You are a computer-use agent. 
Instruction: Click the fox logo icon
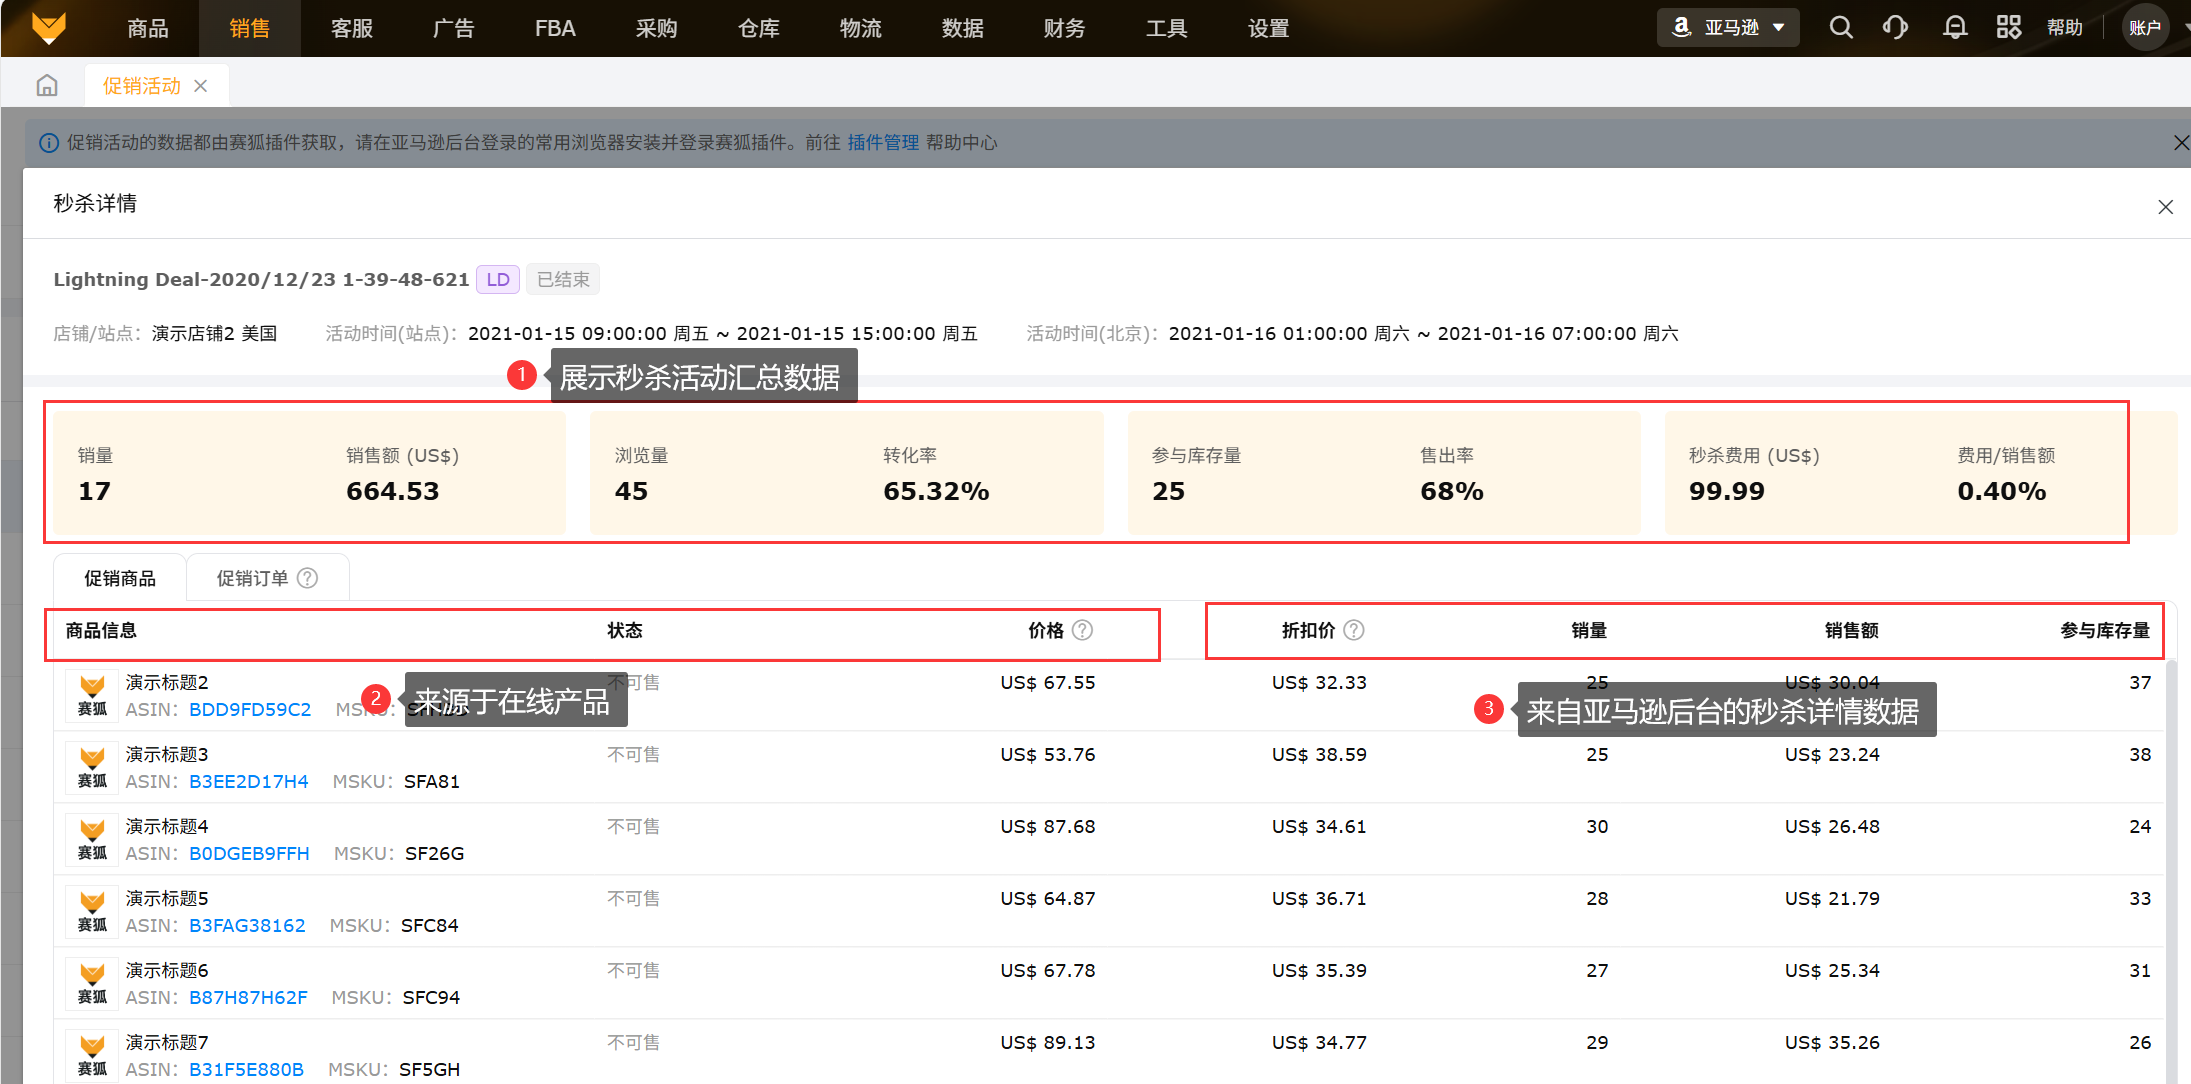tap(48, 27)
